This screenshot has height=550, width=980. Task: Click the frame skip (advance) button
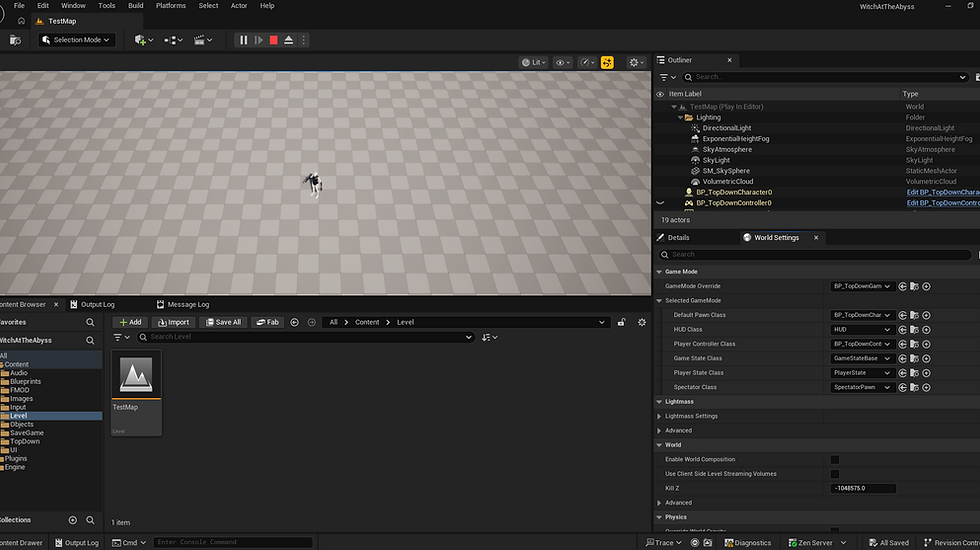[x=259, y=40]
